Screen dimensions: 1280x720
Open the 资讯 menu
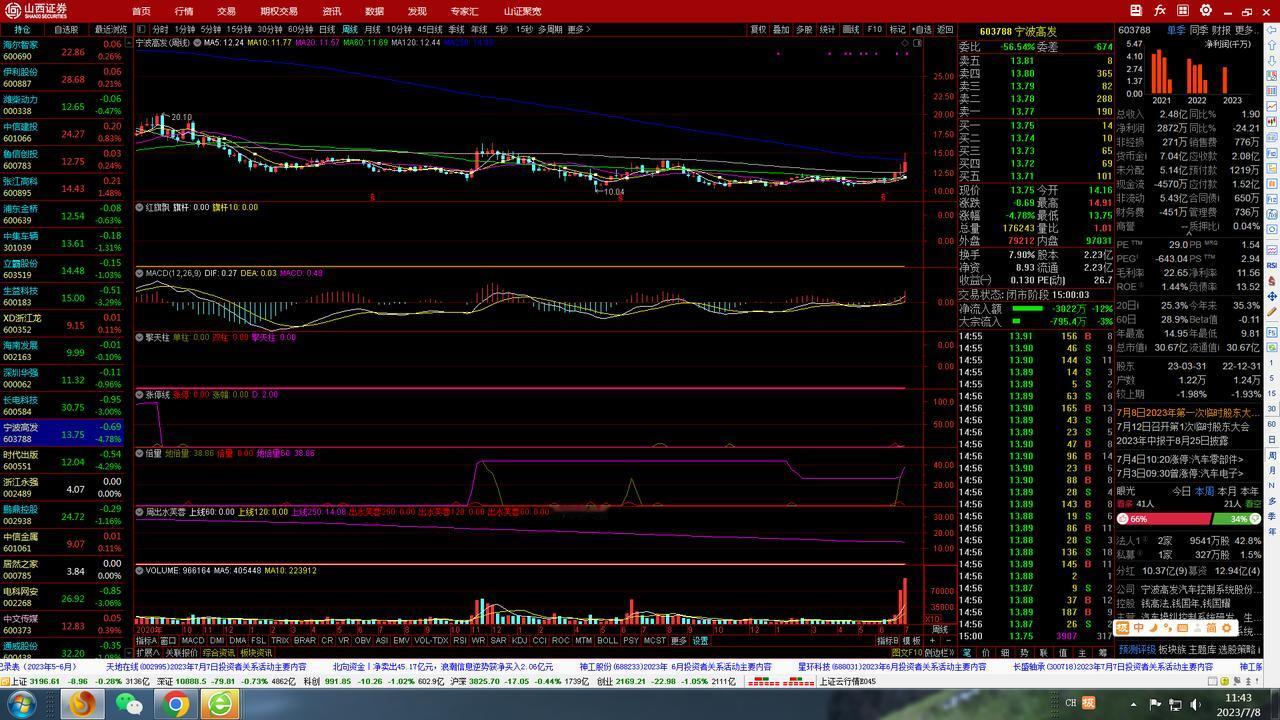click(332, 11)
